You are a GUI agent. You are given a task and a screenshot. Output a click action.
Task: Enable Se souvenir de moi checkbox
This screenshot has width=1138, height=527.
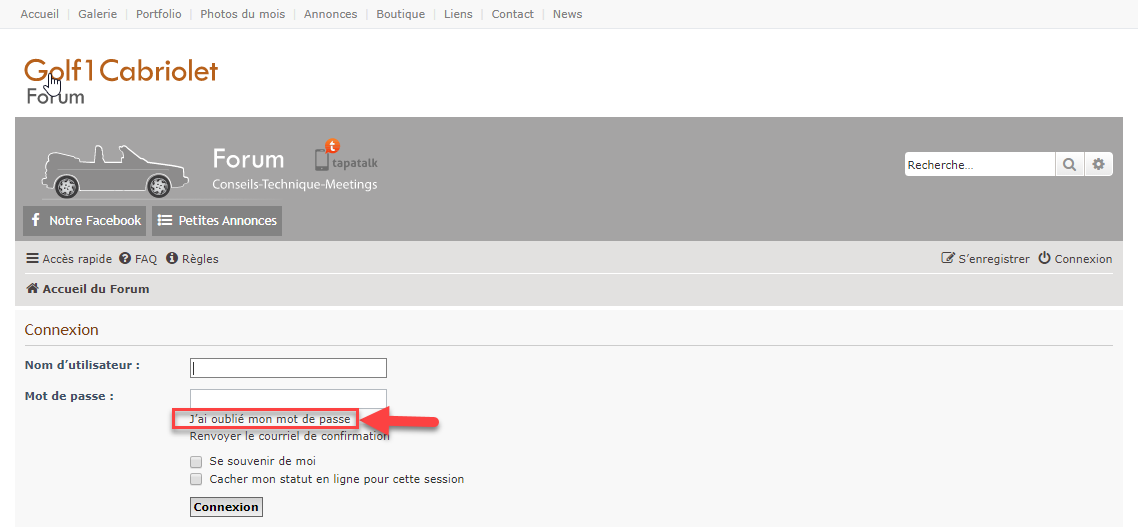tap(196, 462)
